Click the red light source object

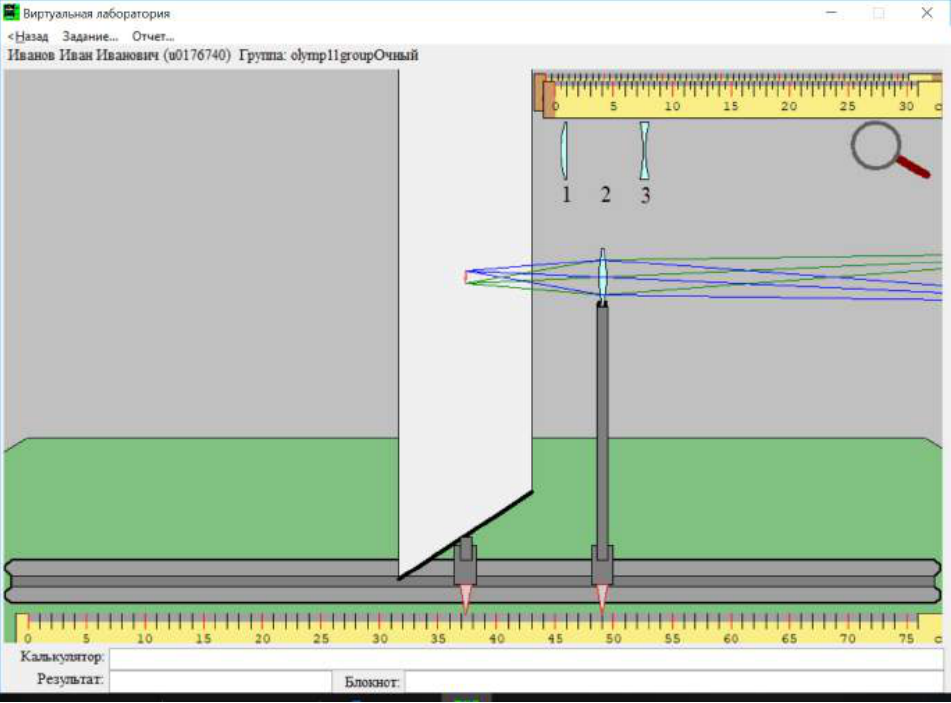point(466,277)
